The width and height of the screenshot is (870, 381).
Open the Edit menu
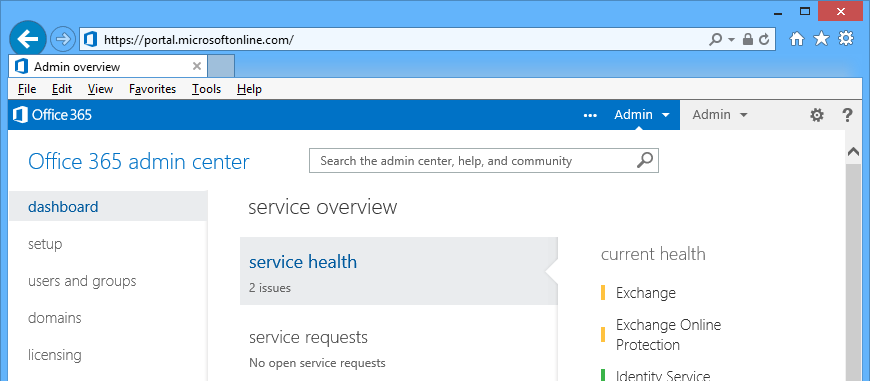62,89
